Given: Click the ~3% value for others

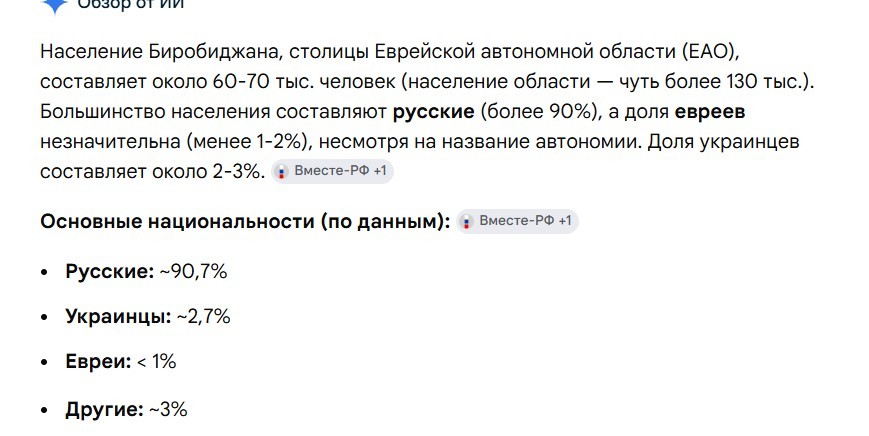Looking at the screenshot, I should 168,409.
